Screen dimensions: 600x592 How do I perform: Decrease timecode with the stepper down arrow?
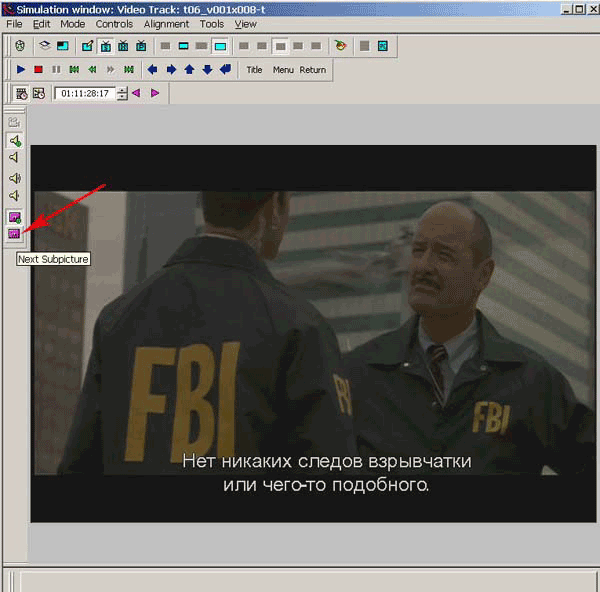[122, 97]
